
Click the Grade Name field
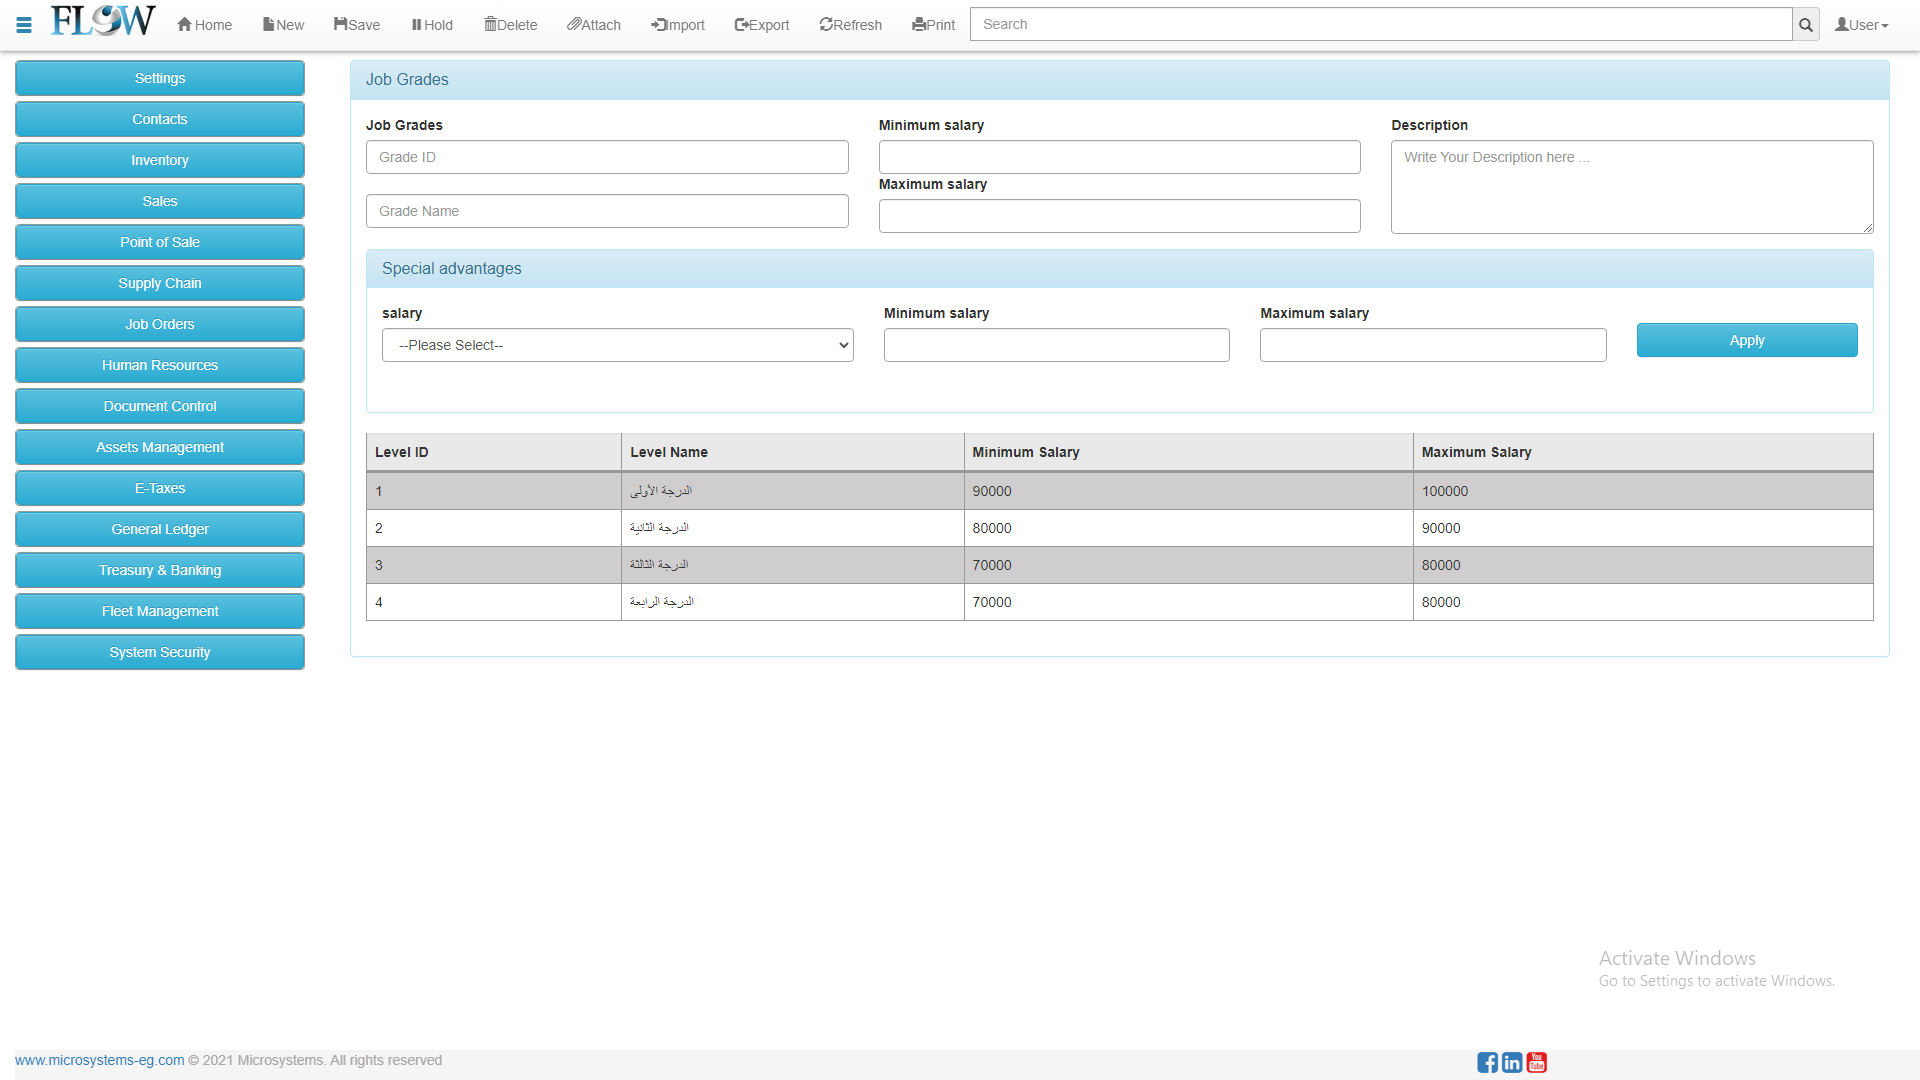607,211
